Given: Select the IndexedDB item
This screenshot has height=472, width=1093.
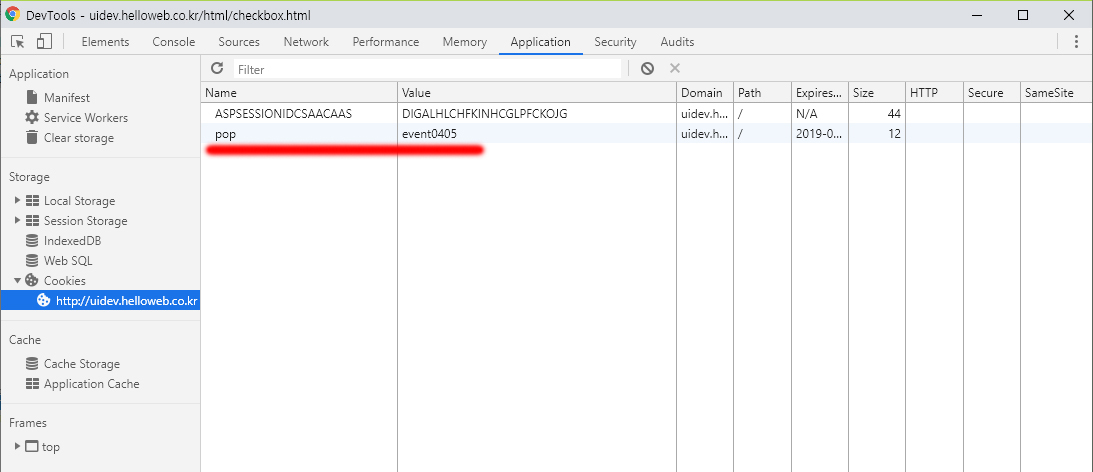Looking at the screenshot, I should click(x=72, y=241).
